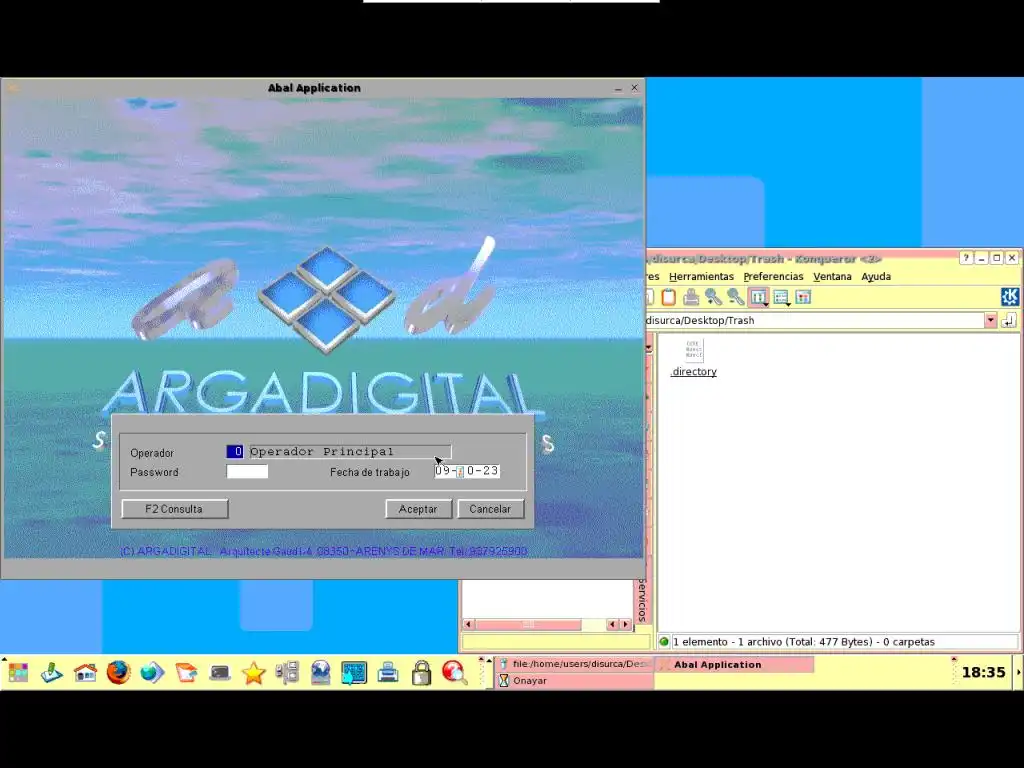Screen dimensions: 1024x768
Task: Click the Operador Principal name field
Action: coord(350,451)
